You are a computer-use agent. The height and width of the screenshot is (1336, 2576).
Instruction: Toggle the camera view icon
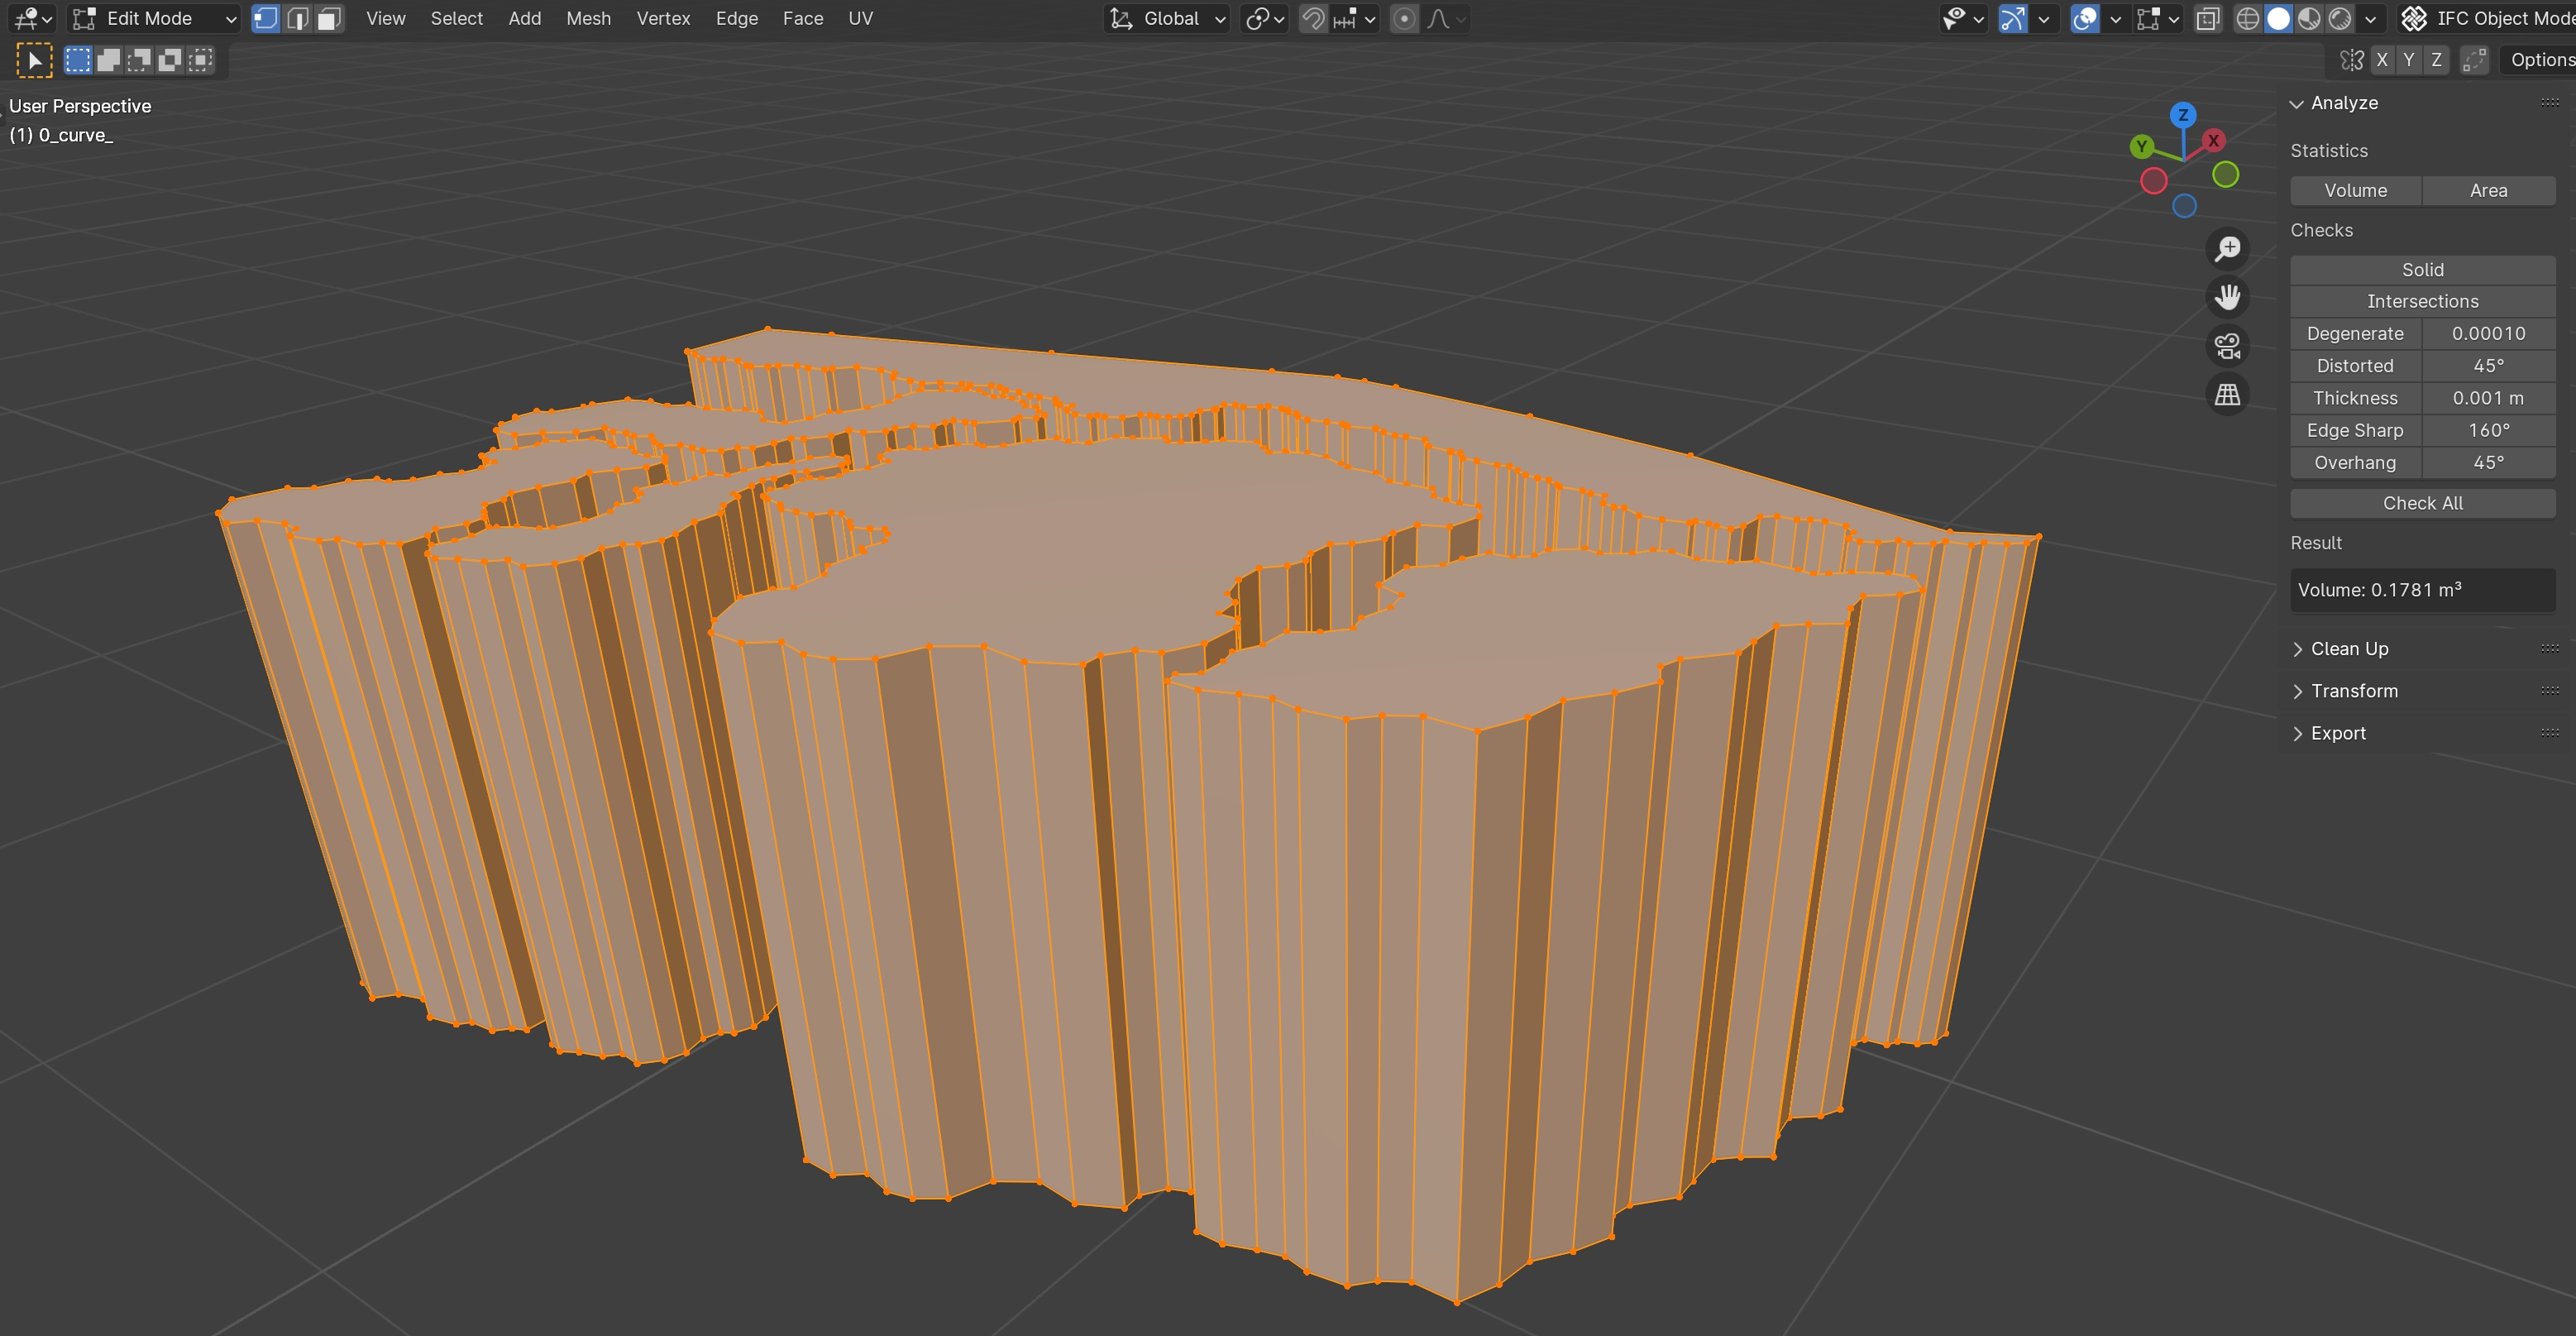point(2227,346)
